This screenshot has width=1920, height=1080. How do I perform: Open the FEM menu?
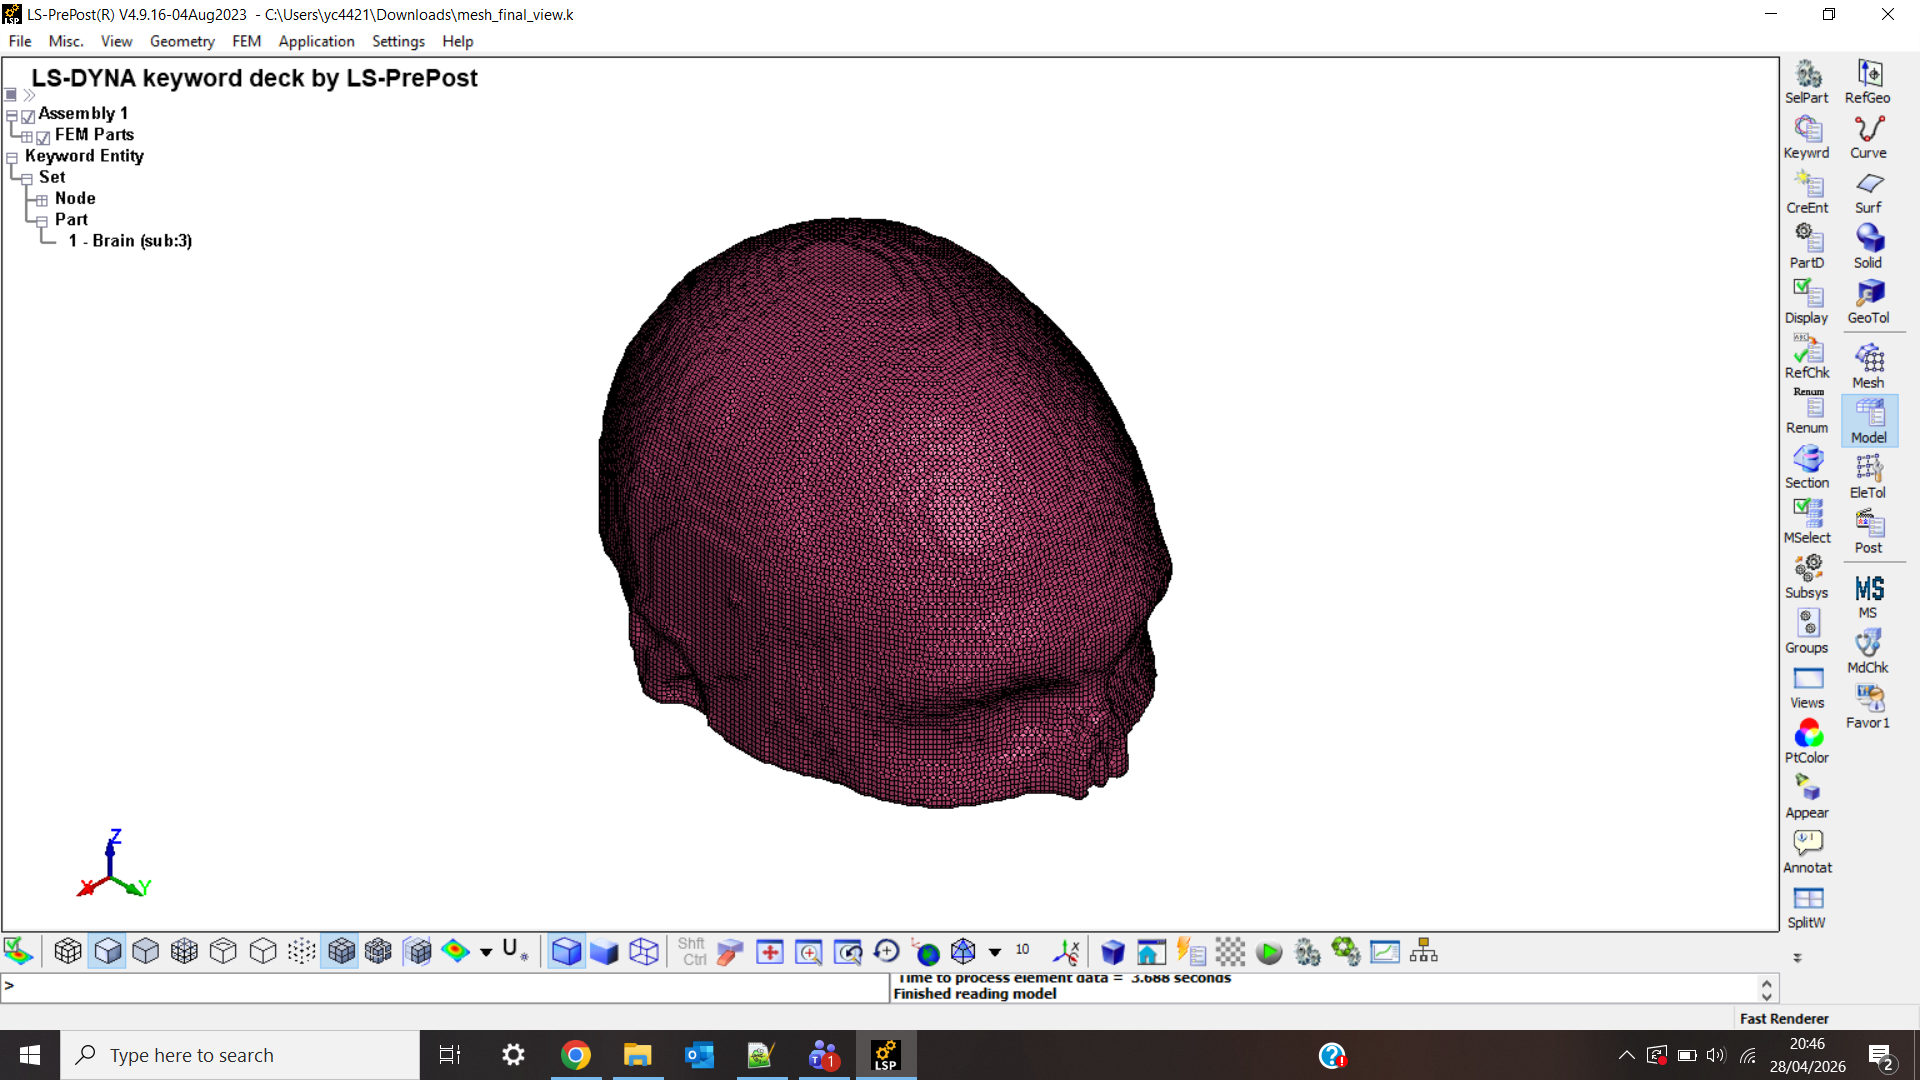coord(246,41)
